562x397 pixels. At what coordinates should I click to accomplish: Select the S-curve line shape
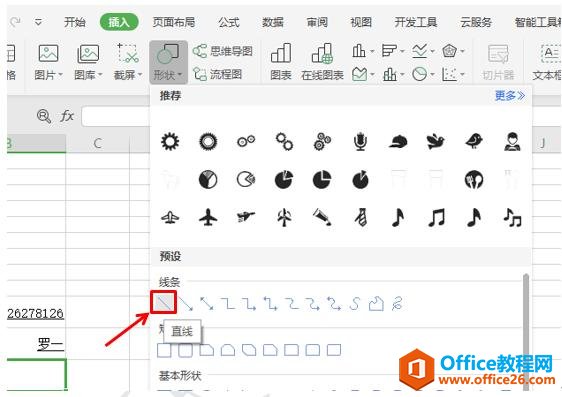(x=354, y=304)
